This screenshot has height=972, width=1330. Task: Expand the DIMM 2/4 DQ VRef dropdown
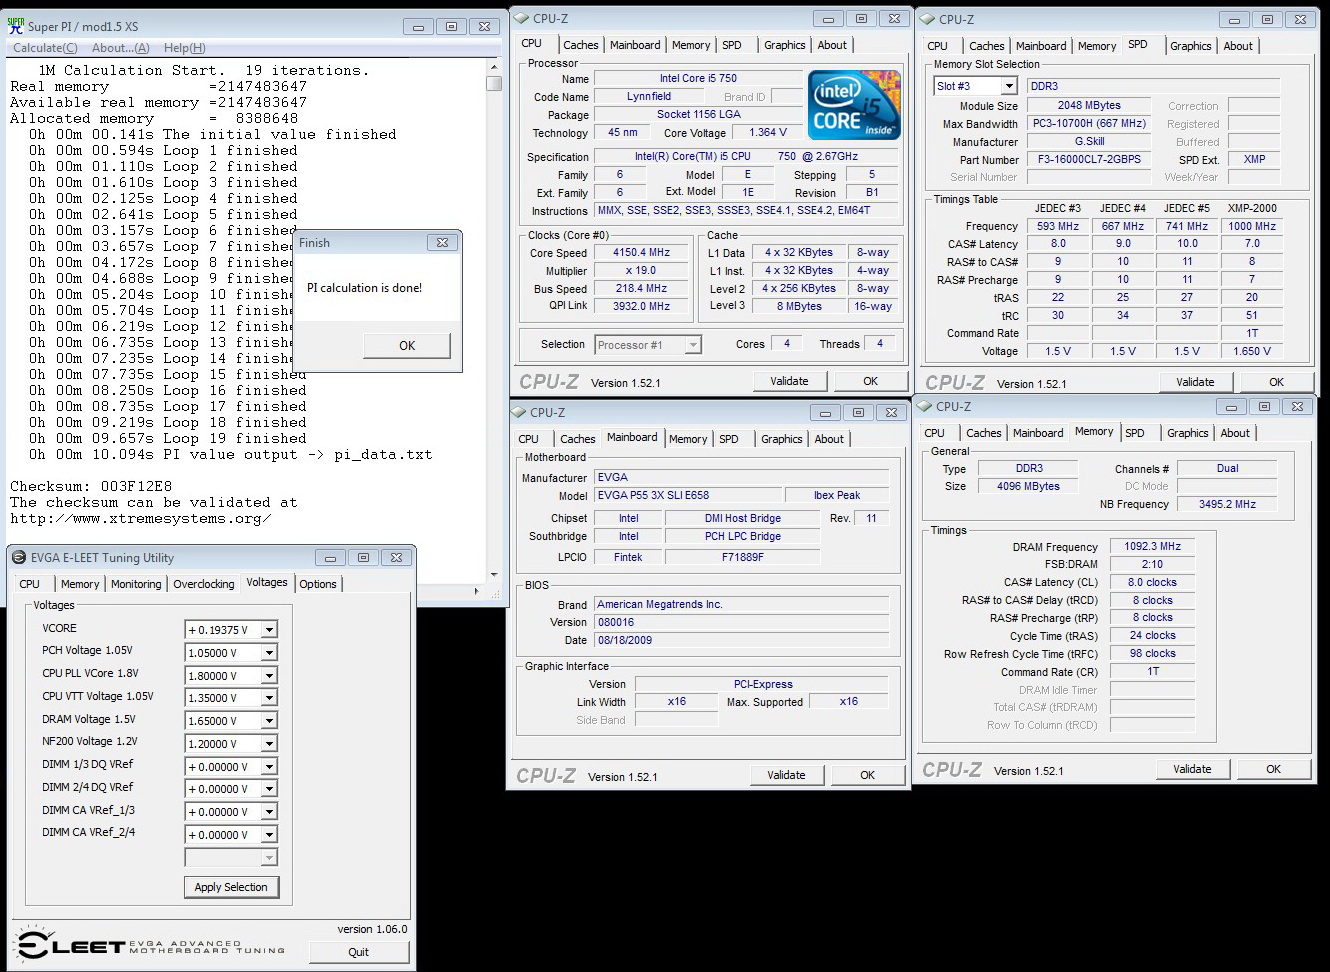(x=268, y=789)
